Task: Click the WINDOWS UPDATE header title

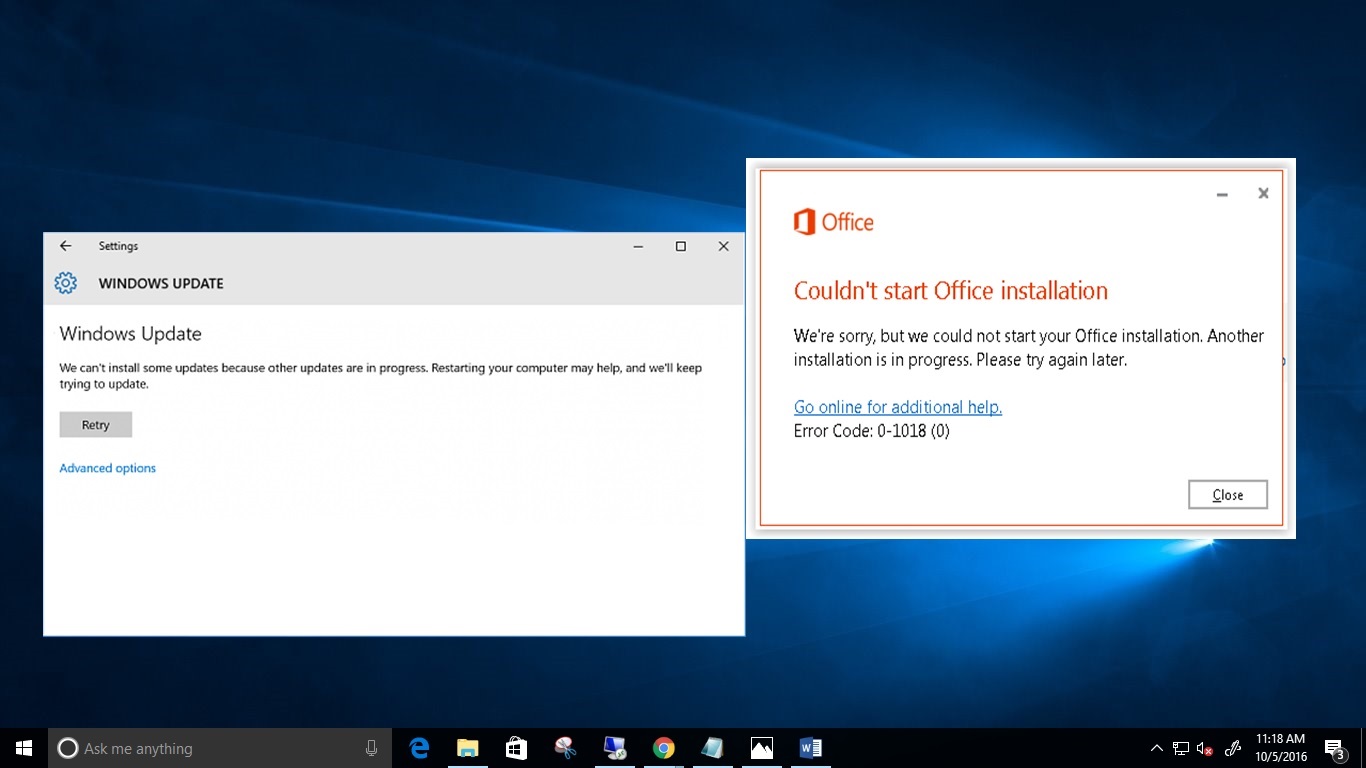Action: (x=161, y=284)
